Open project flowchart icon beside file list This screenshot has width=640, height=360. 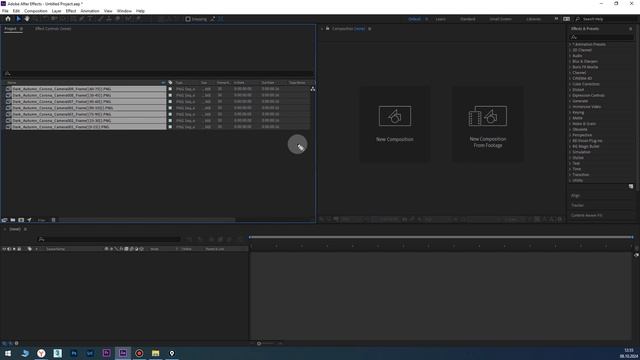click(x=313, y=89)
